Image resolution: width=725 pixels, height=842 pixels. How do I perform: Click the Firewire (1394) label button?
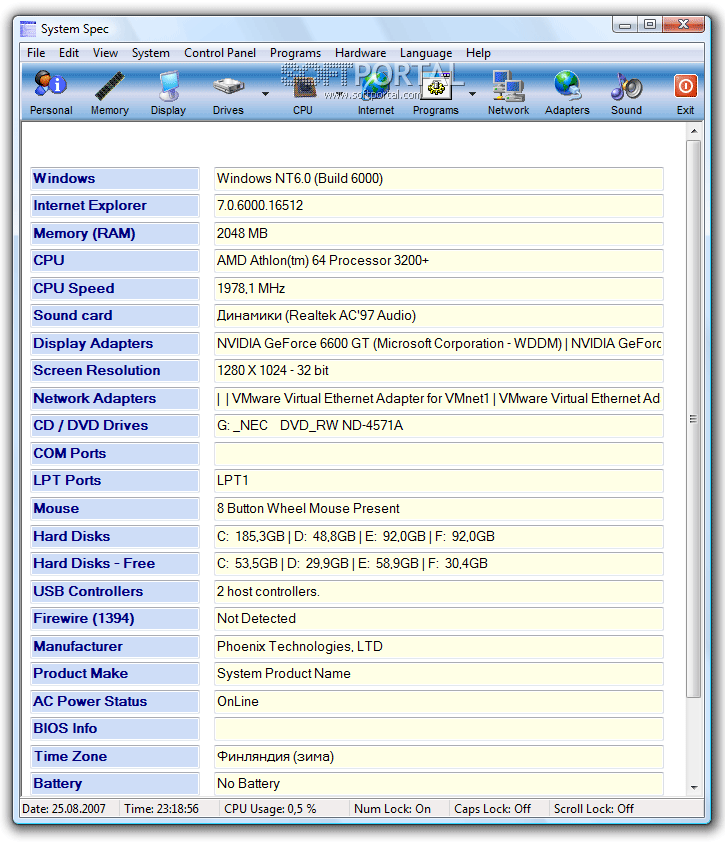point(115,619)
